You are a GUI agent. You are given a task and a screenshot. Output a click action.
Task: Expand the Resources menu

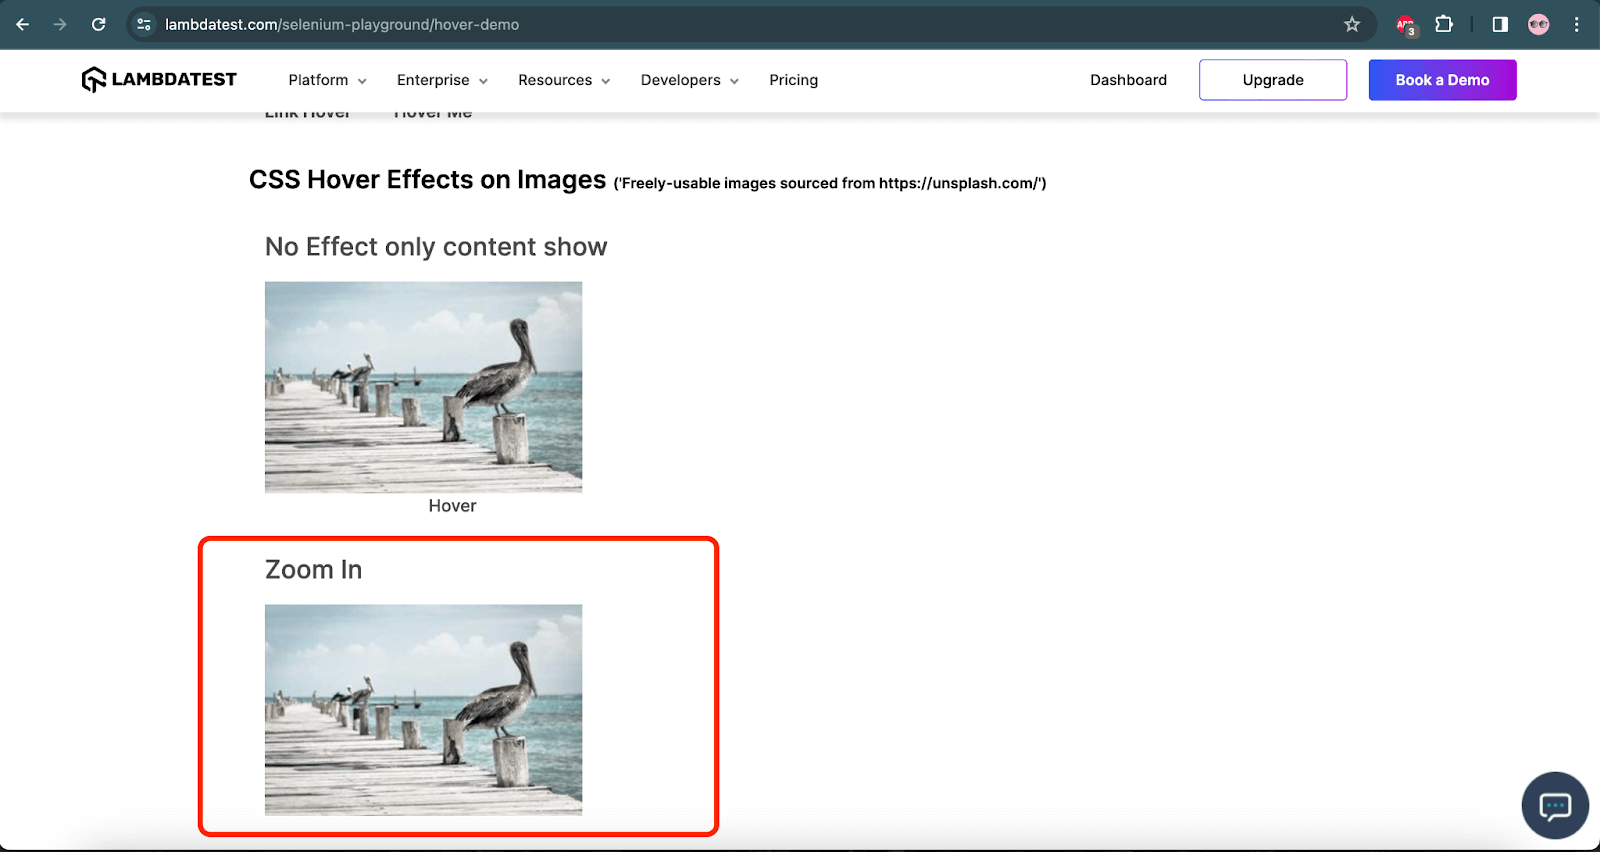[x=564, y=80]
